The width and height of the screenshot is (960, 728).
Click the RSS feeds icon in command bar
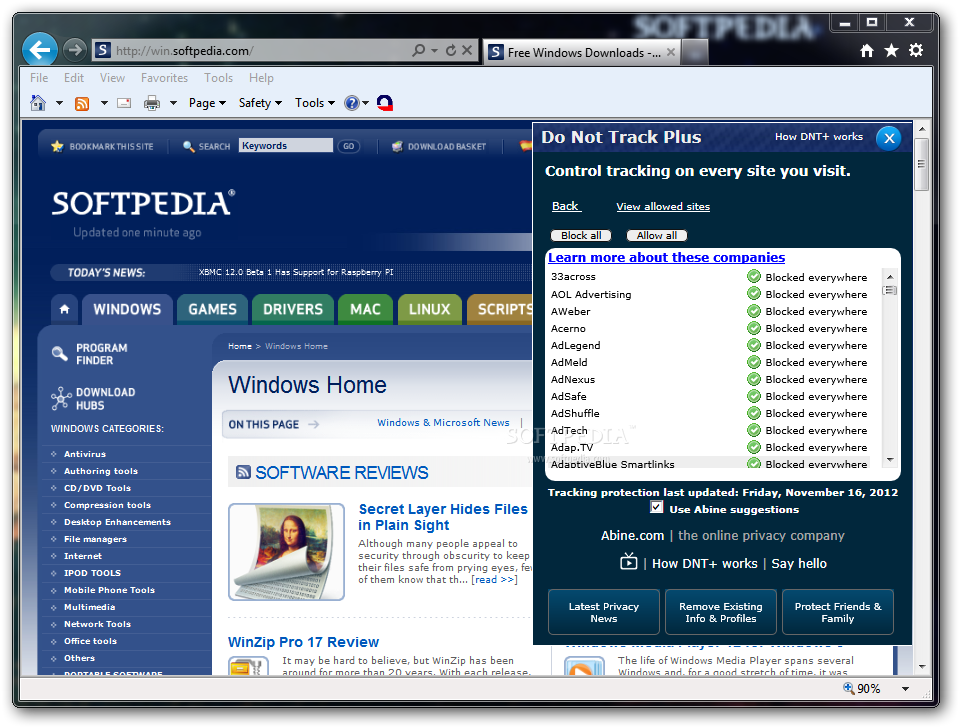click(x=82, y=103)
